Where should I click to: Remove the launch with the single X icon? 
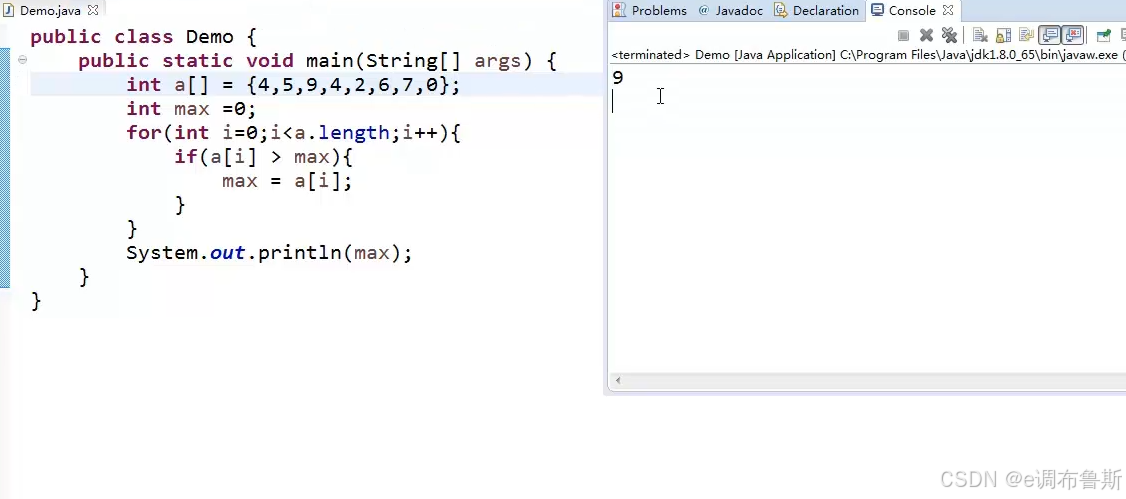click(x=926, y=35)
